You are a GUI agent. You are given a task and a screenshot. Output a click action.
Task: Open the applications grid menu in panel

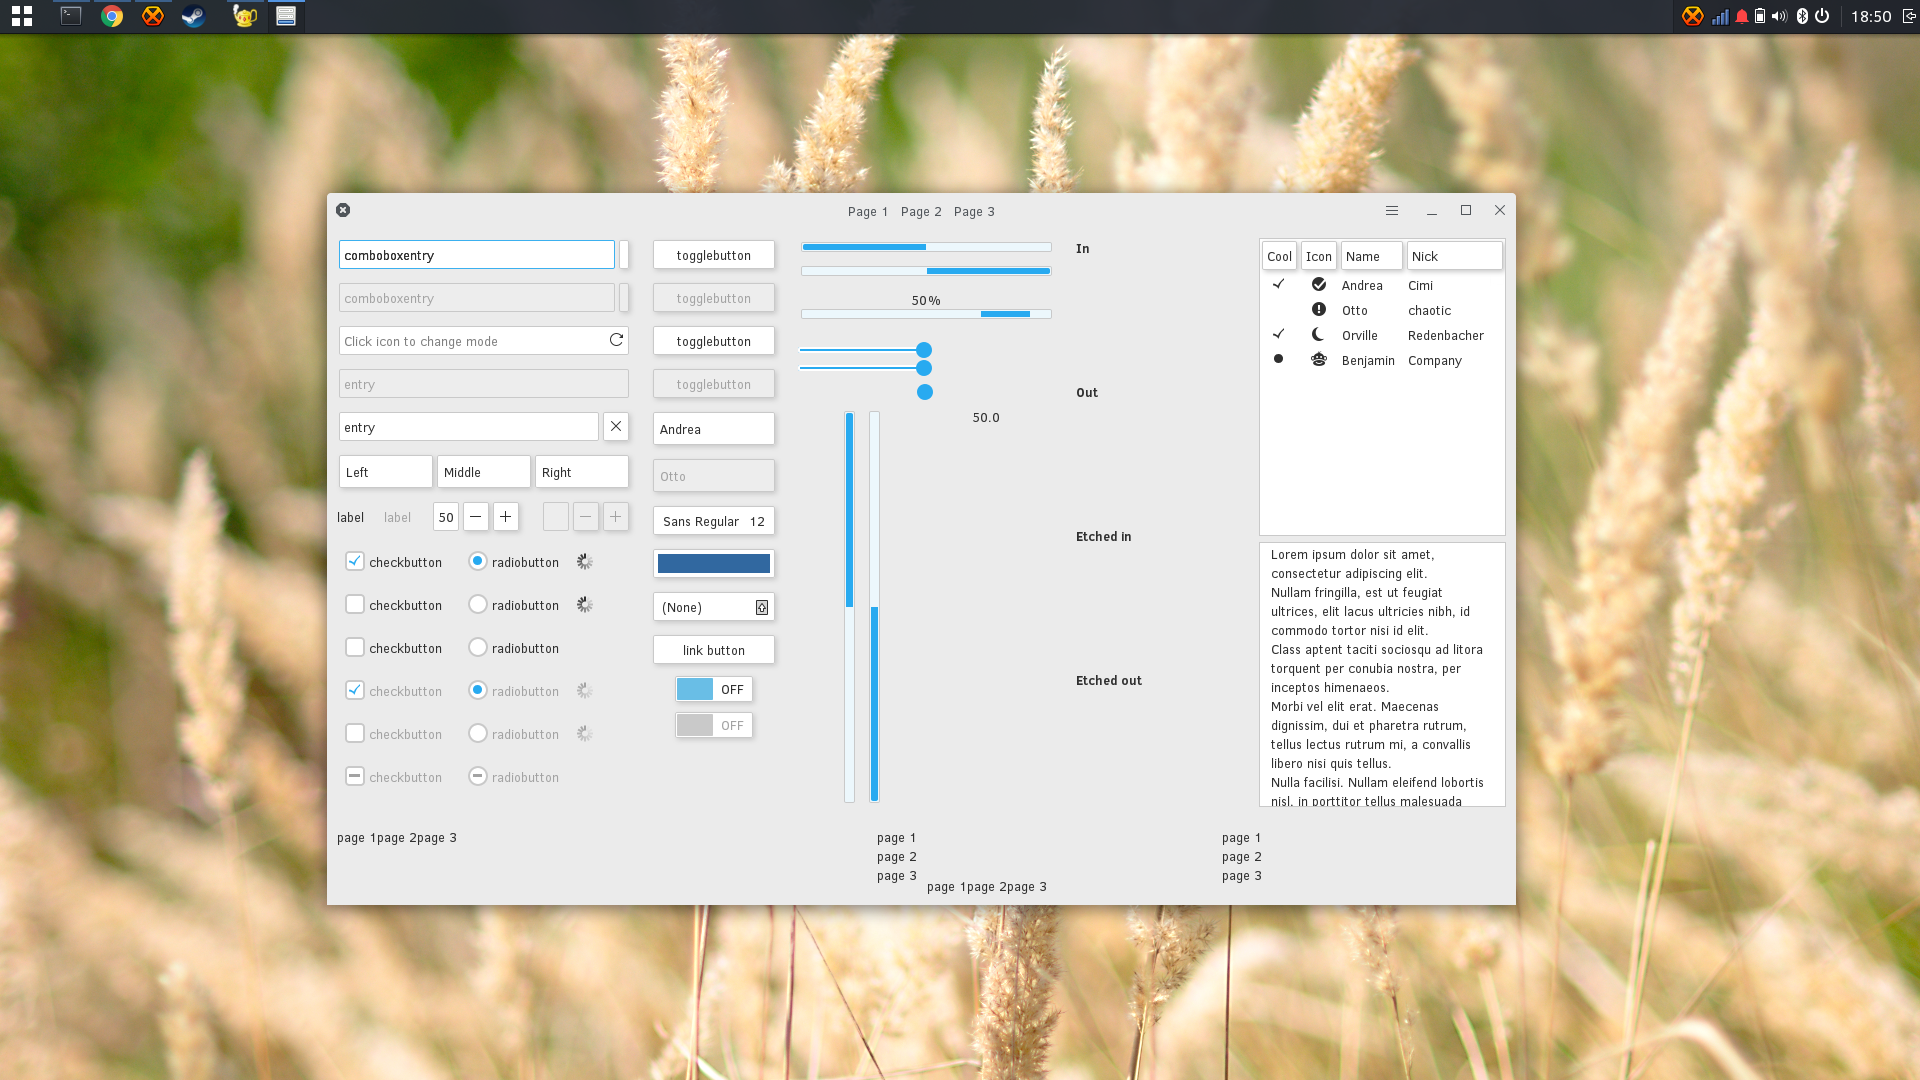[x=22, y=16]
